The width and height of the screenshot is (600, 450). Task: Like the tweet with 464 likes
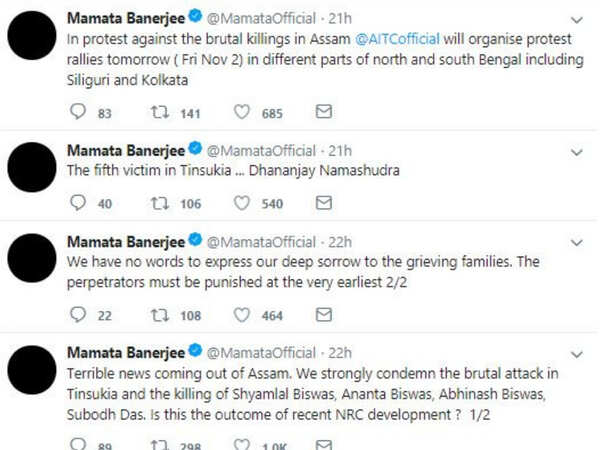(x=241, y=315)
